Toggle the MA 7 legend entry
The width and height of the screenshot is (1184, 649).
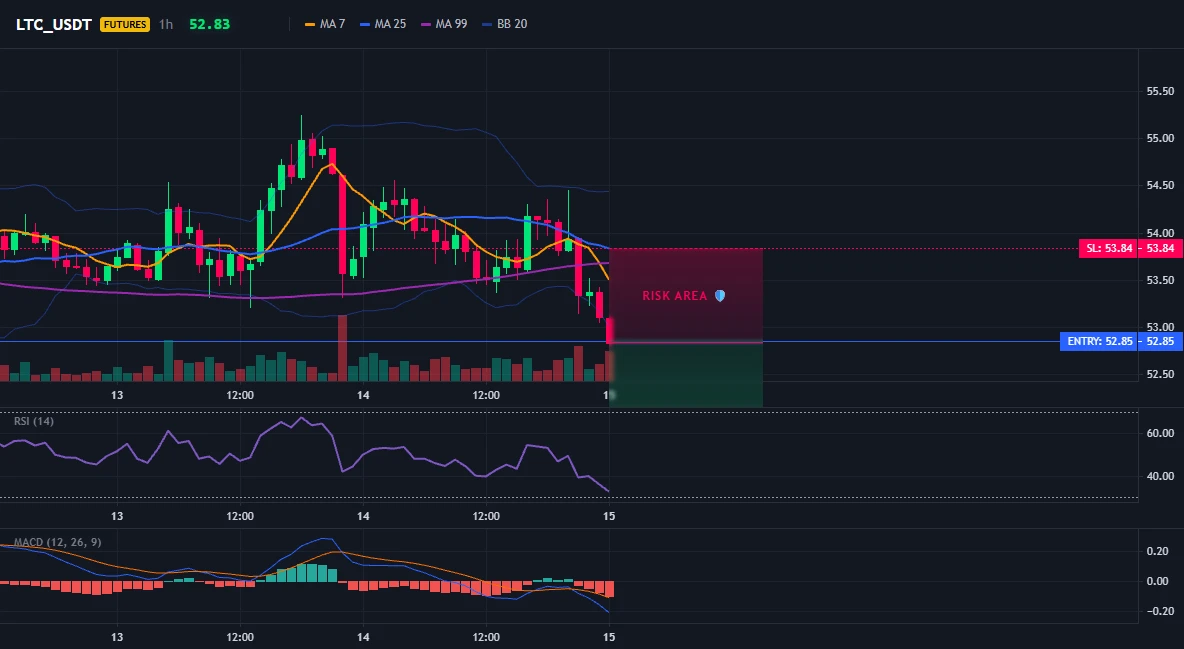pyautogui.click(x=325, y=24)
